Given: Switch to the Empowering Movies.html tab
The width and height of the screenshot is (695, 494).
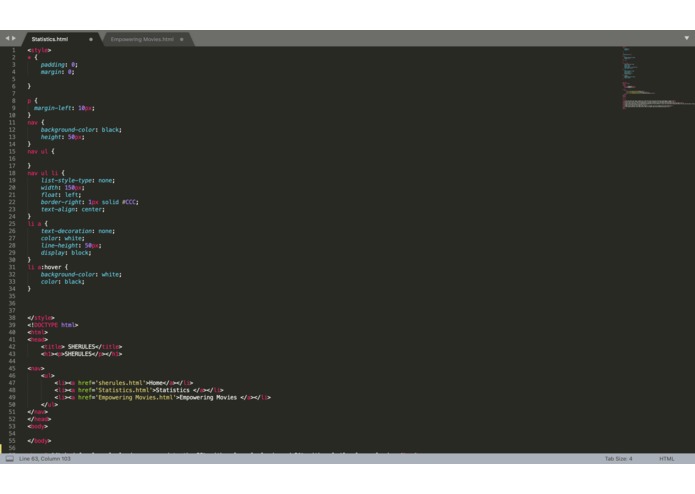Looking at the screenshot, I should point(142,39).
